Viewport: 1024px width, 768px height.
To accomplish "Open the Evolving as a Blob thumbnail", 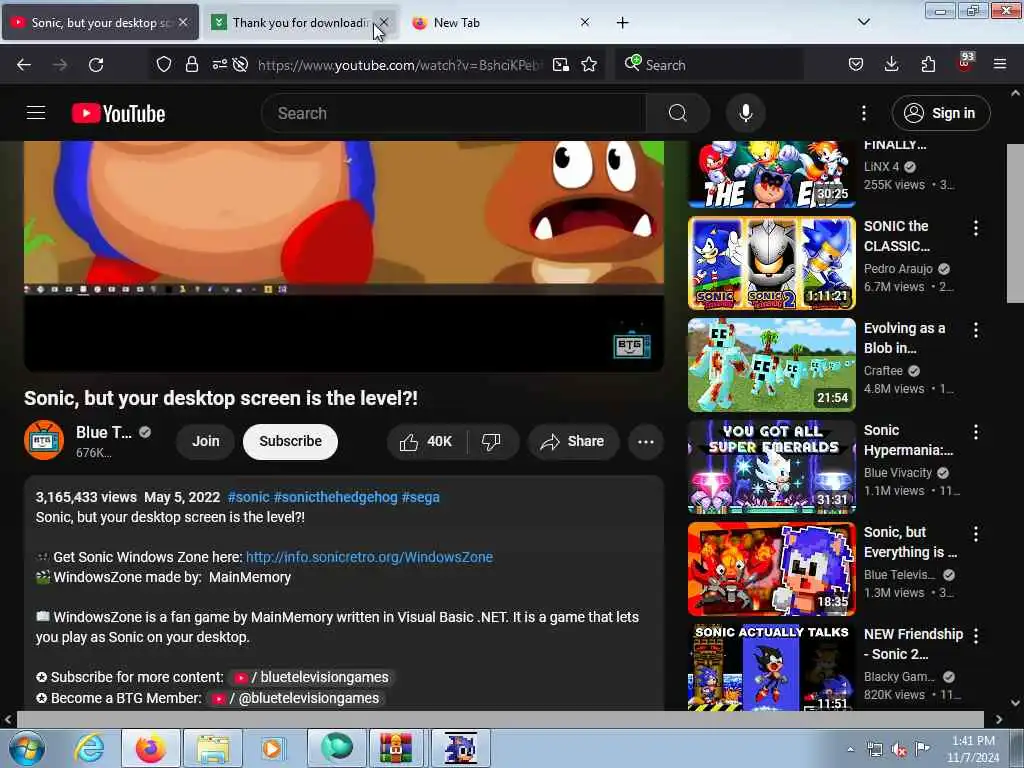I will 771,364.
